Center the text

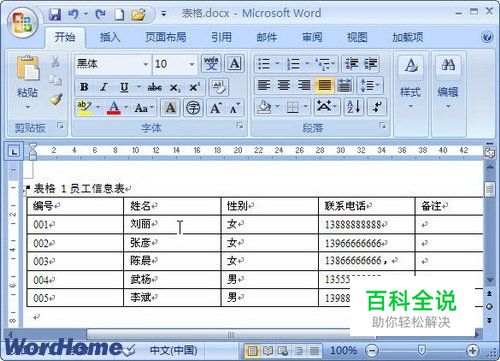284,85
